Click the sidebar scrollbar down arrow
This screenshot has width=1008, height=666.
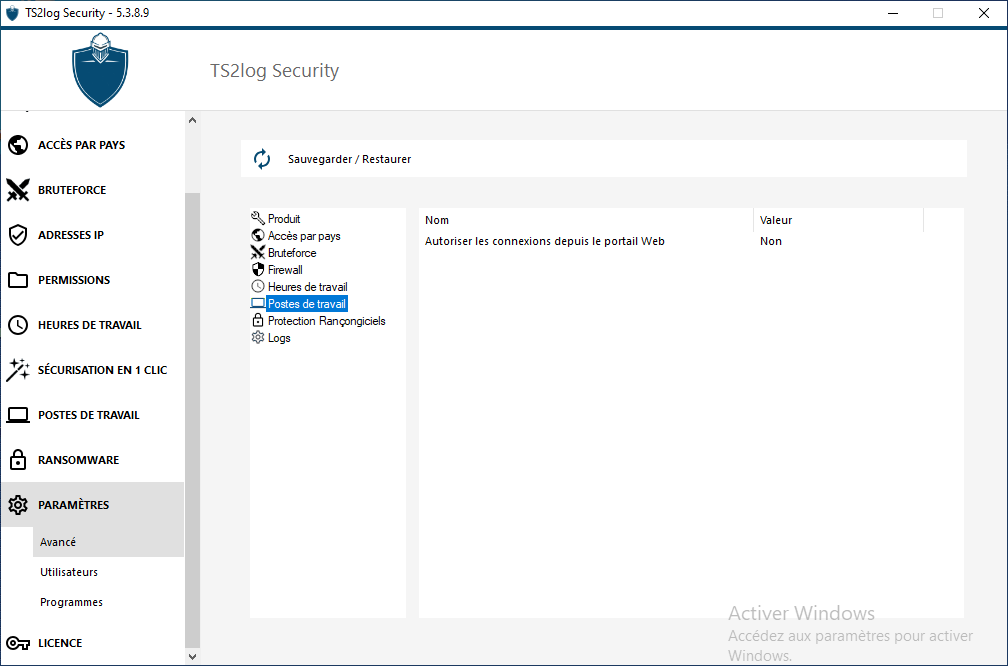pyautogui.click(x=192, y=656)
